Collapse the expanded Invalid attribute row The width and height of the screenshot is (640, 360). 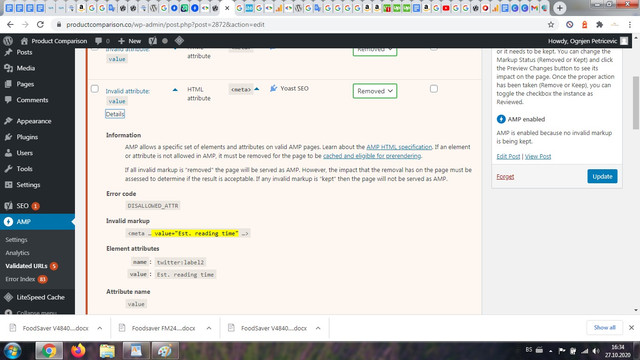point(175,90)
